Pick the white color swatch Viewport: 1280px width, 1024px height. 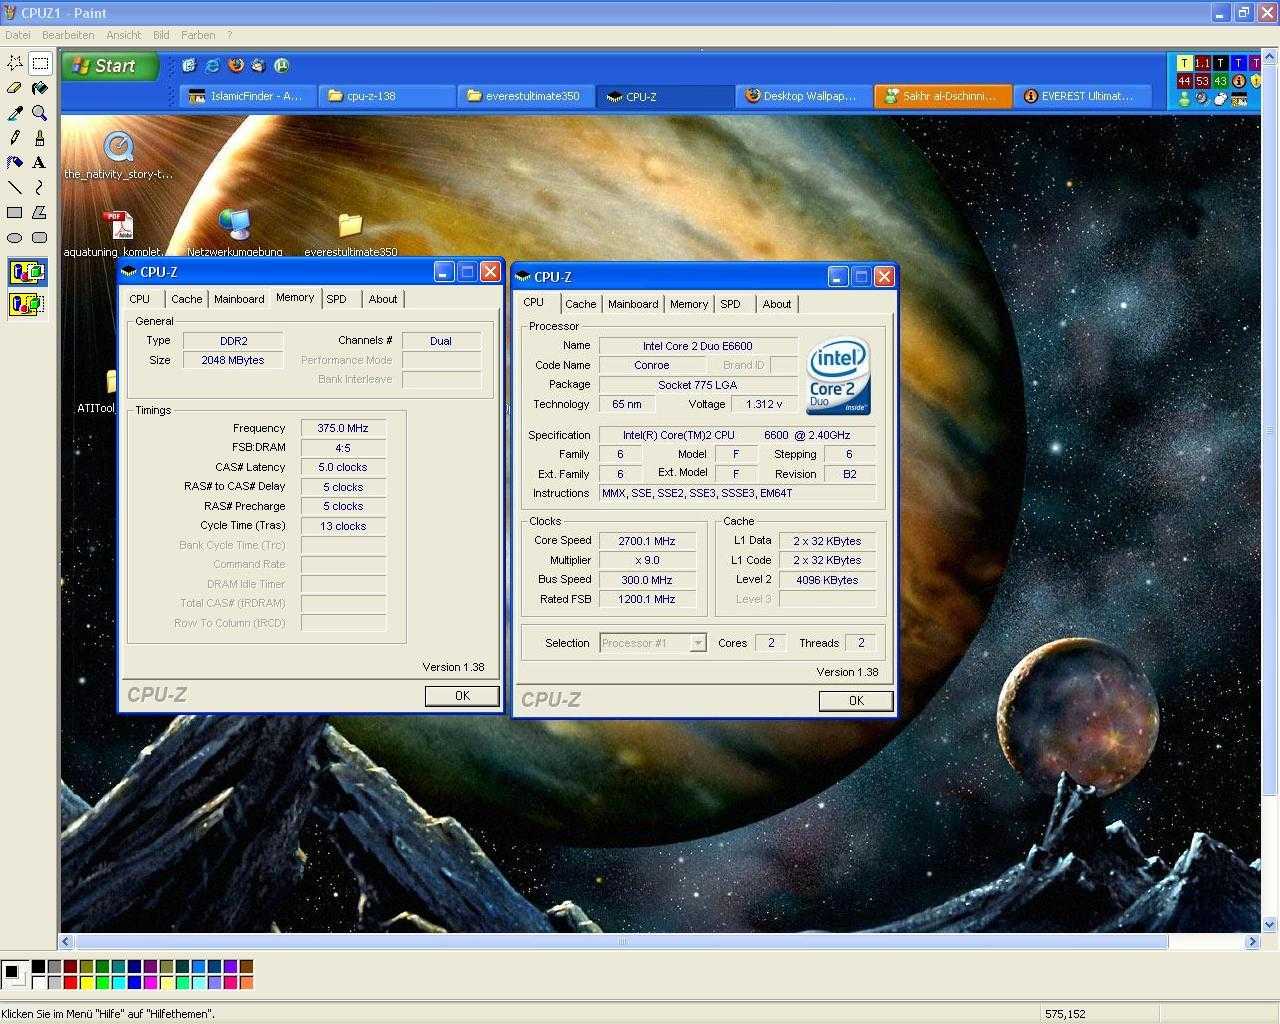point(38,983)
